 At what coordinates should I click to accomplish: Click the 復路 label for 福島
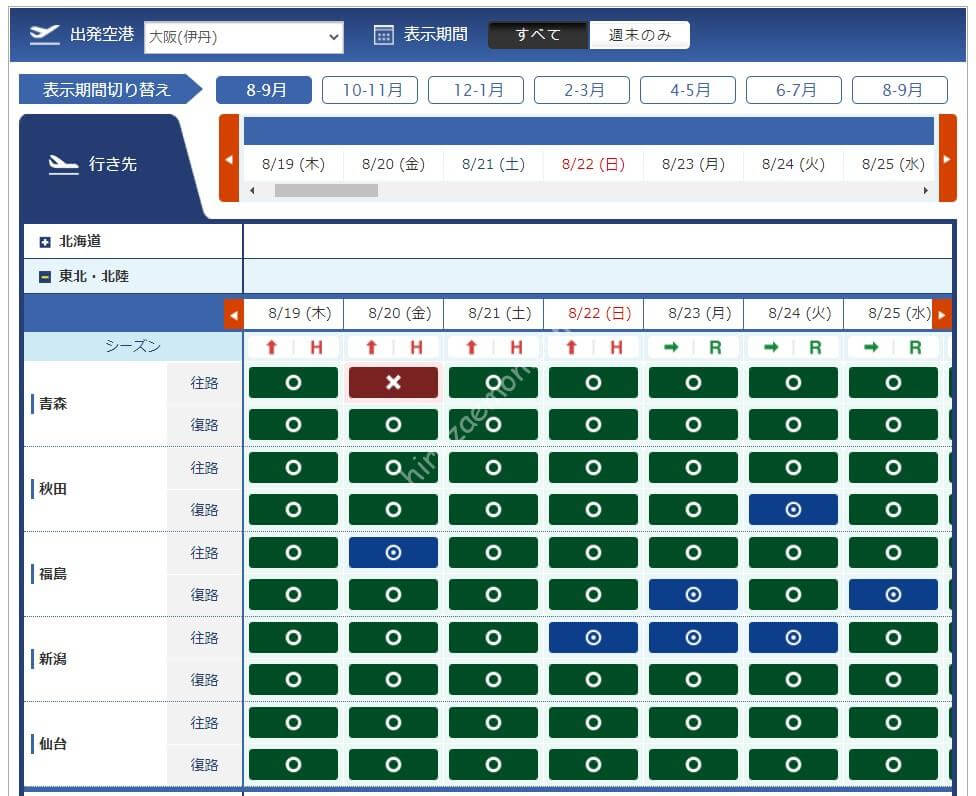tap(204, 595)
